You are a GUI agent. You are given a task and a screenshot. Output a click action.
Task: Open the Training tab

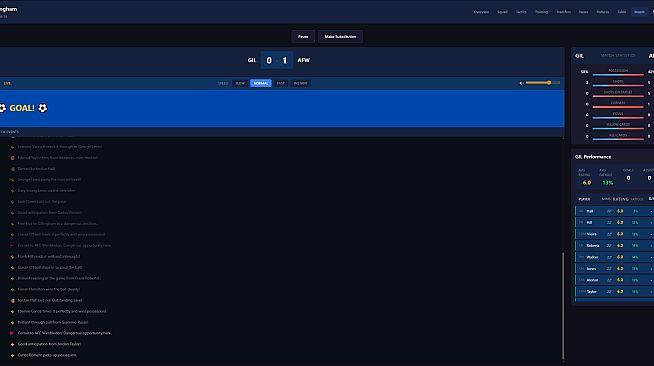tap(541, 12)
